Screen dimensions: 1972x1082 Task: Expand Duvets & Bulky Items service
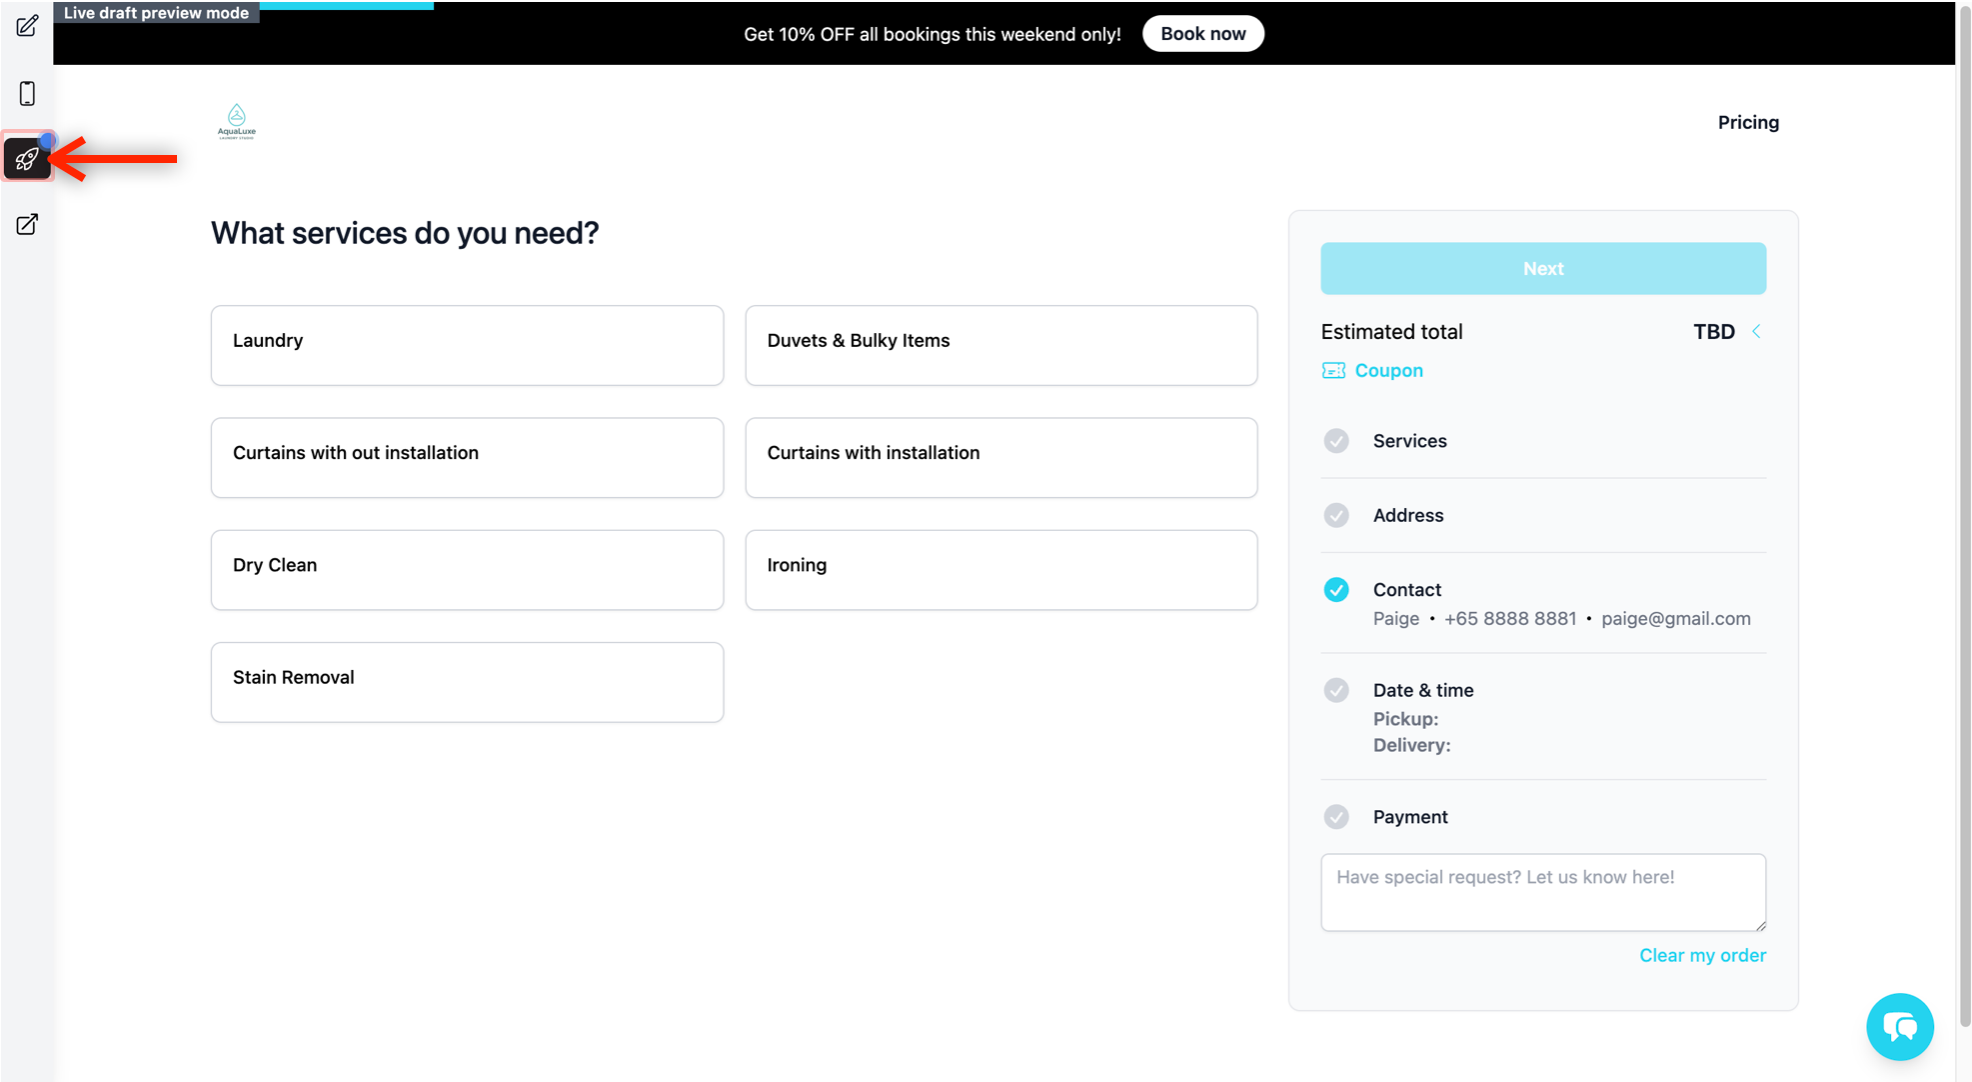[x=1001, y=345]
